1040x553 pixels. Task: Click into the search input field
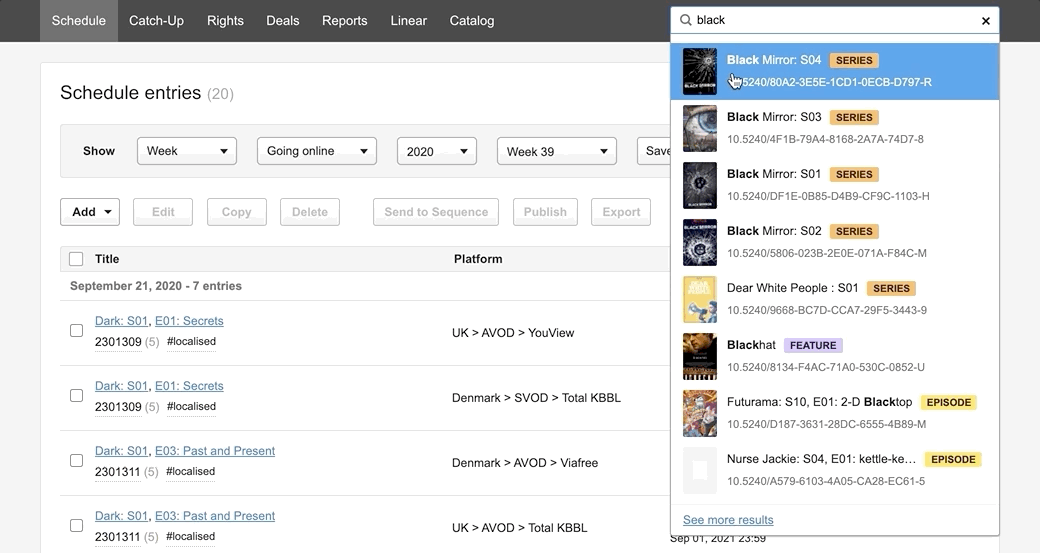pos(830,20)
